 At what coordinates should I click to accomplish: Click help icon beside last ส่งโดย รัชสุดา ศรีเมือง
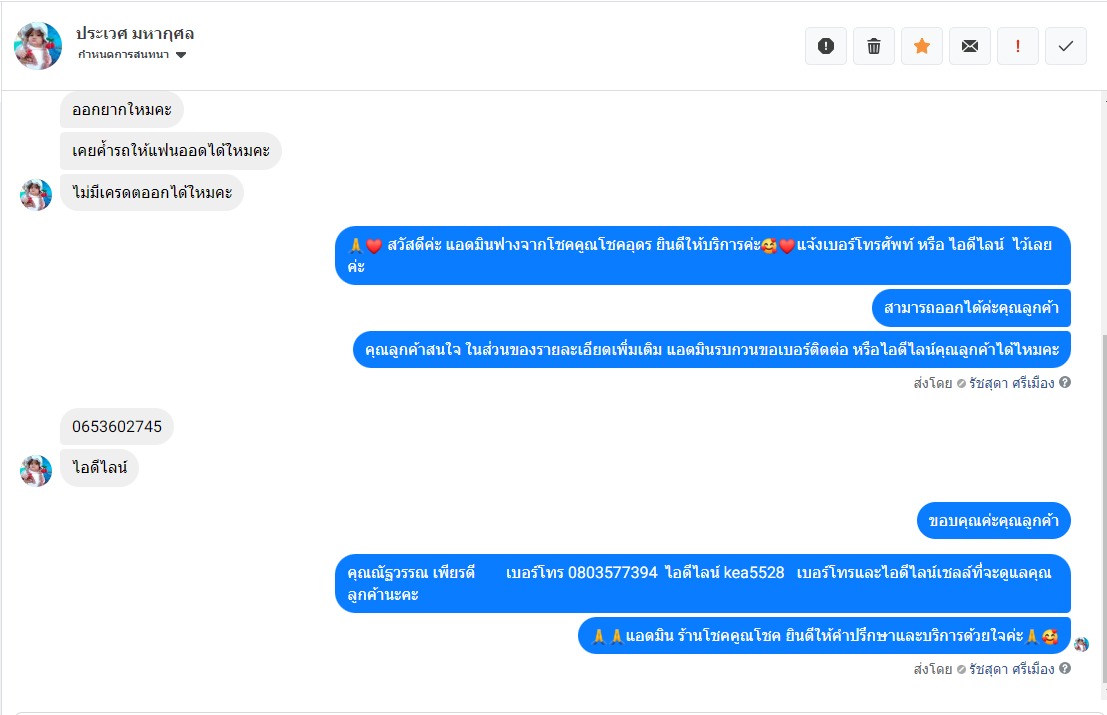pyautogui.click(x=1065, y=668)
